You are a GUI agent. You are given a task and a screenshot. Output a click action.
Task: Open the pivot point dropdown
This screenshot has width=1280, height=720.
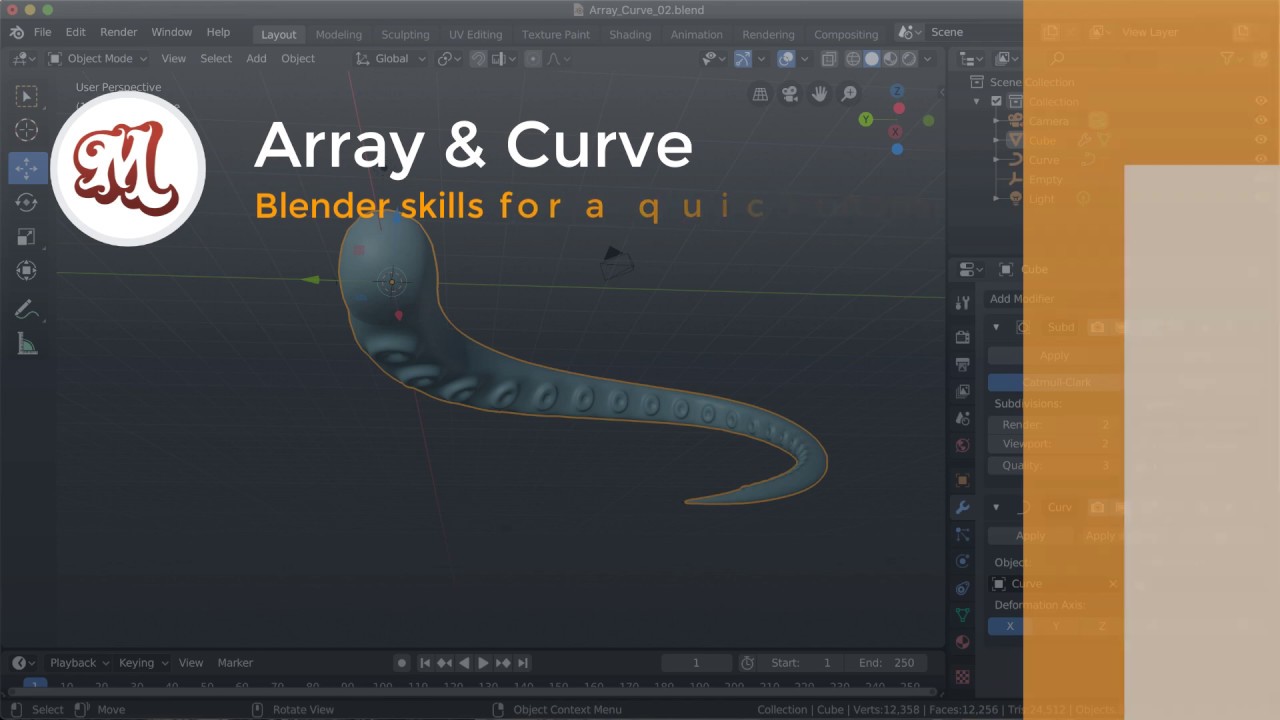449,59
